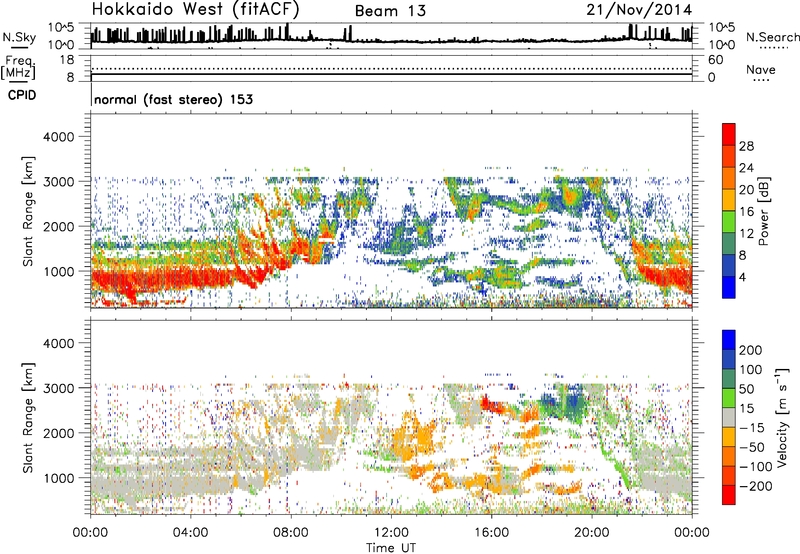Screen dimensions: 800x554
Task: Click the 'N.Search' legend label
Action: 772,37
